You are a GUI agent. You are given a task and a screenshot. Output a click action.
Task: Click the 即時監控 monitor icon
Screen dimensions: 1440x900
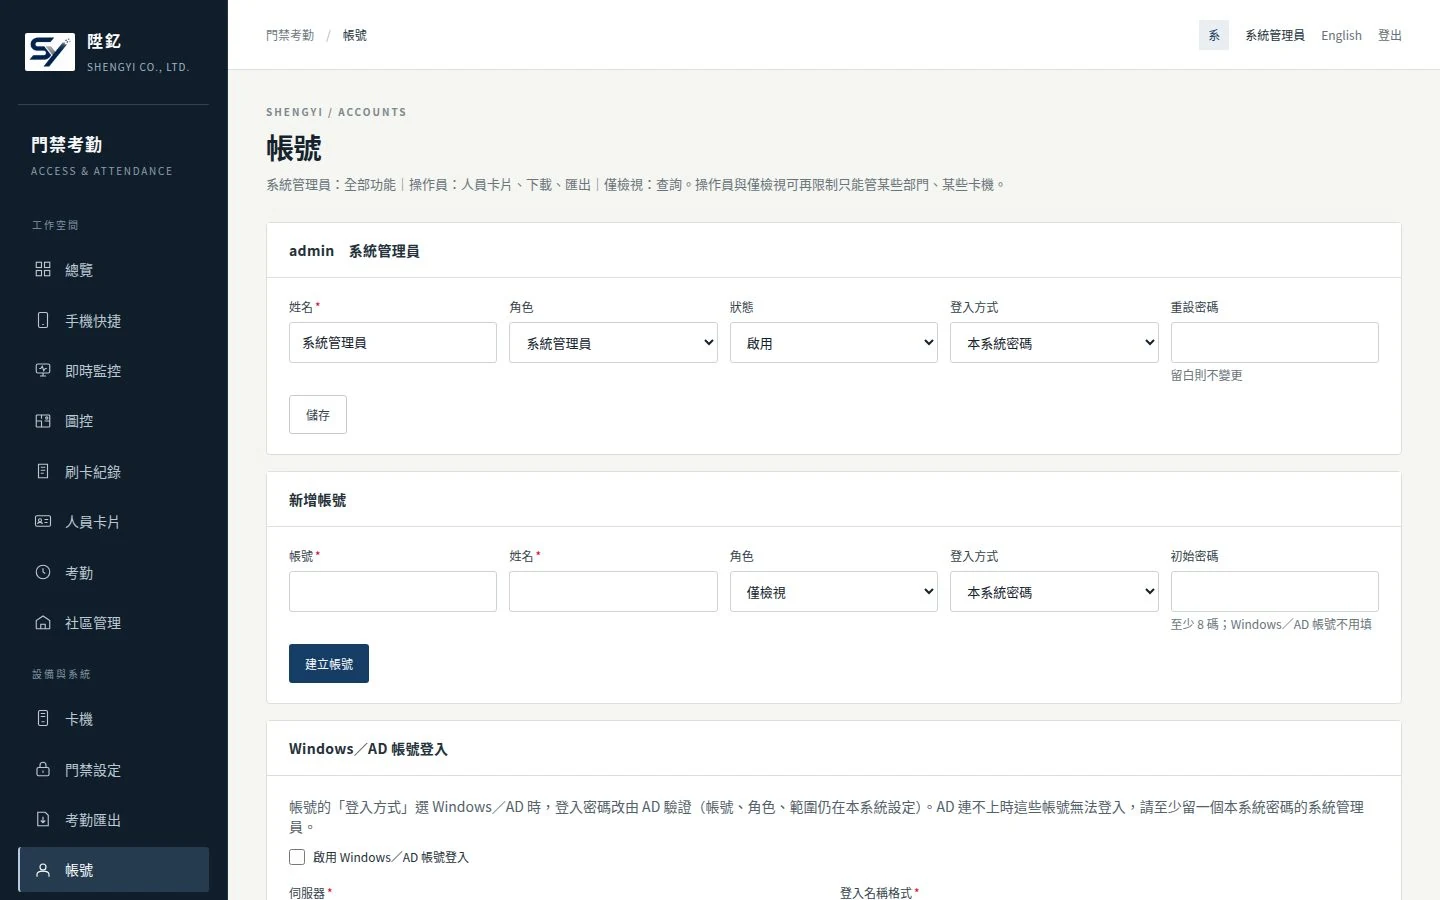43,370
